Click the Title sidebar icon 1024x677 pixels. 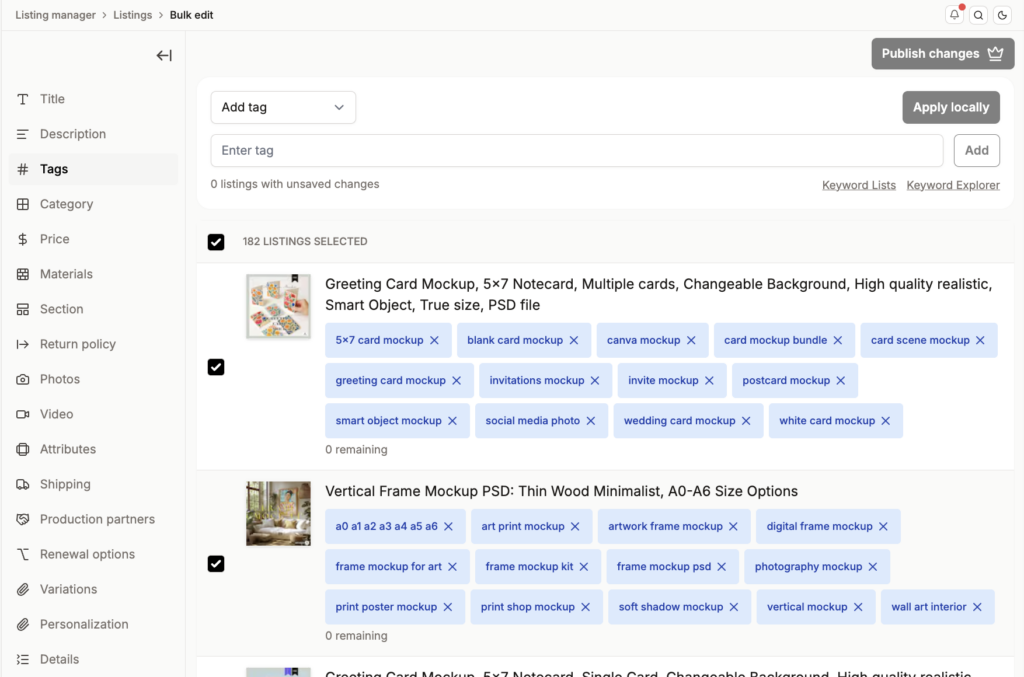point(23,99)
